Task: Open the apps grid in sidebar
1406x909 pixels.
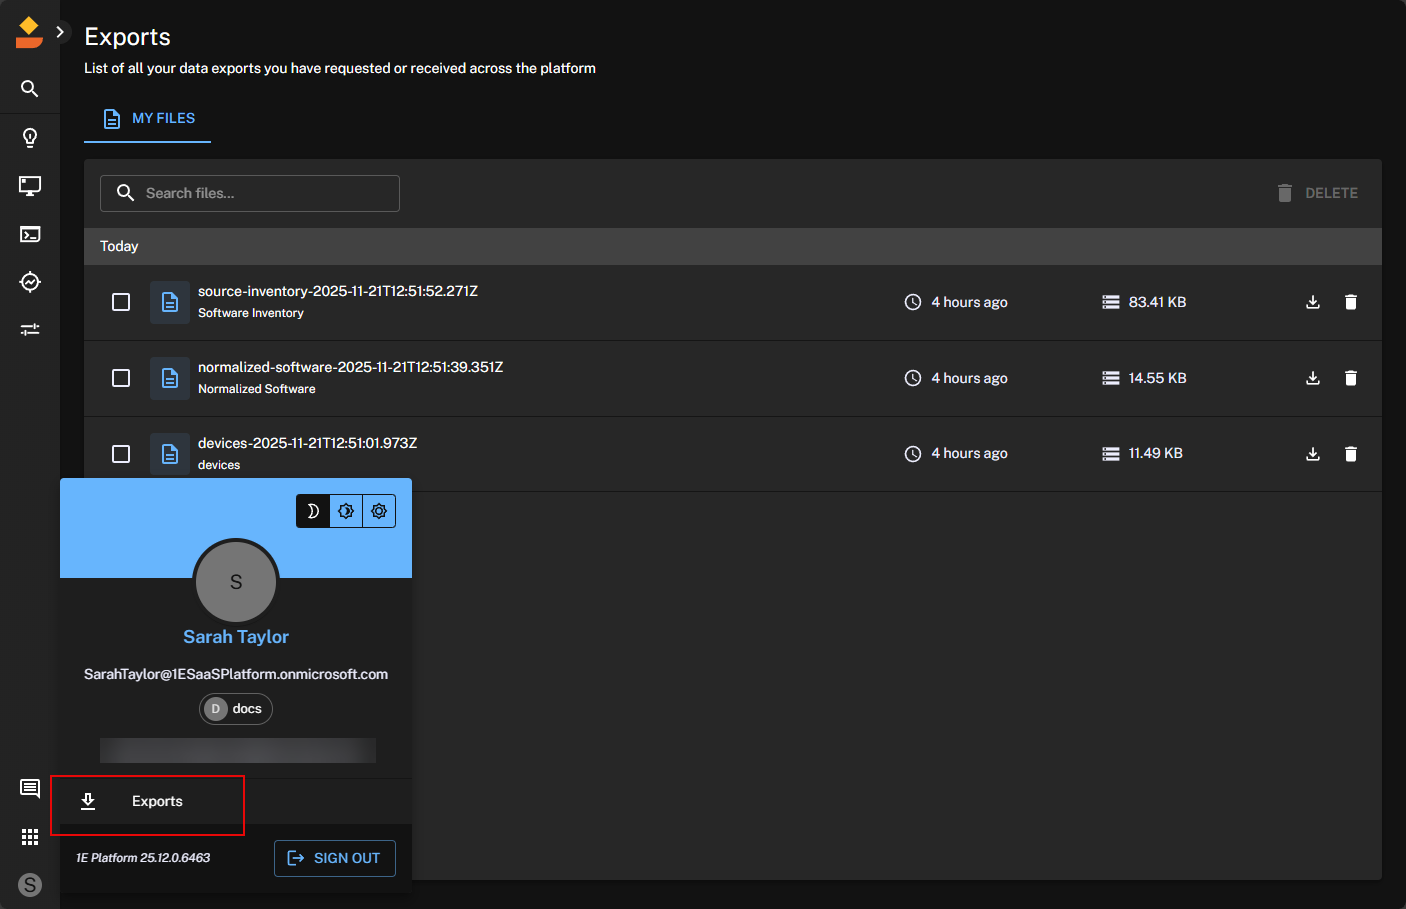Action: (30, 837)
